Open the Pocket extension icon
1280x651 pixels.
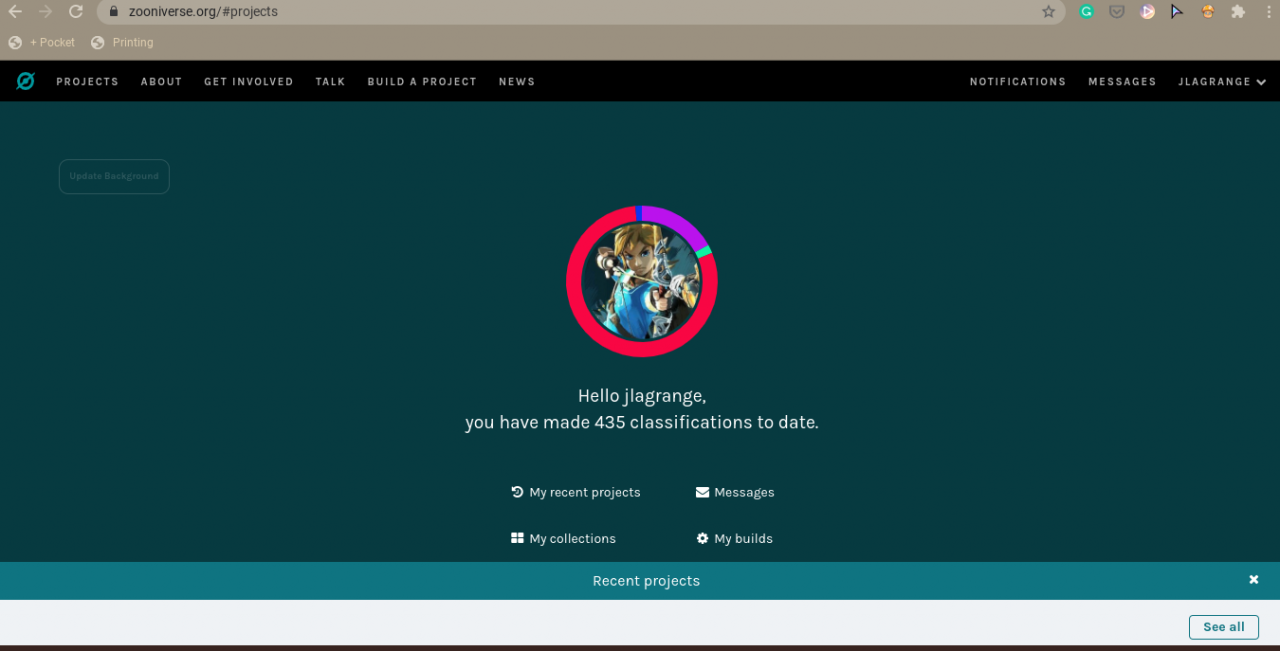(1117, 12)
